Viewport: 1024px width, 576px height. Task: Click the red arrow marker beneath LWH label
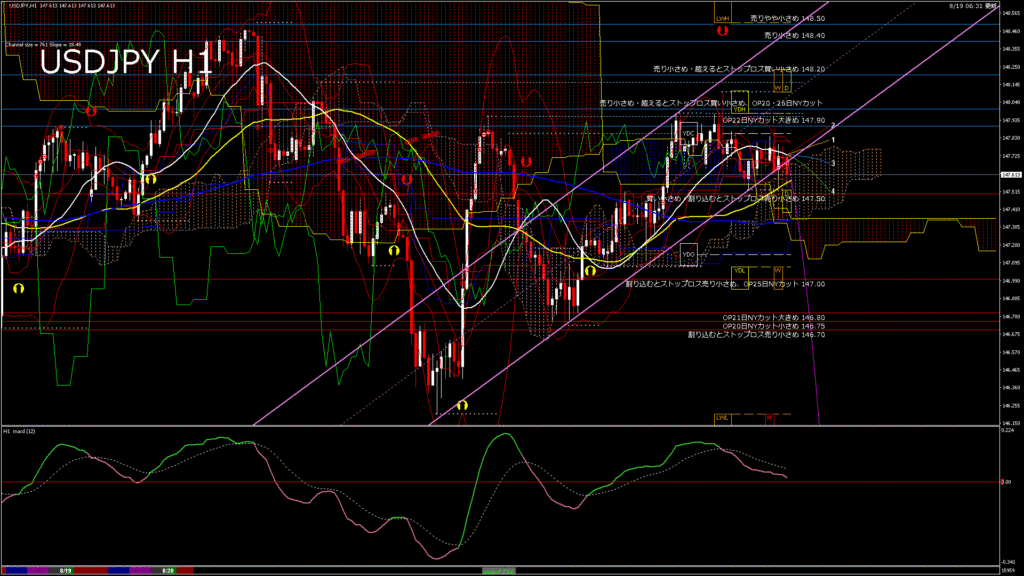tap(721, 31)
